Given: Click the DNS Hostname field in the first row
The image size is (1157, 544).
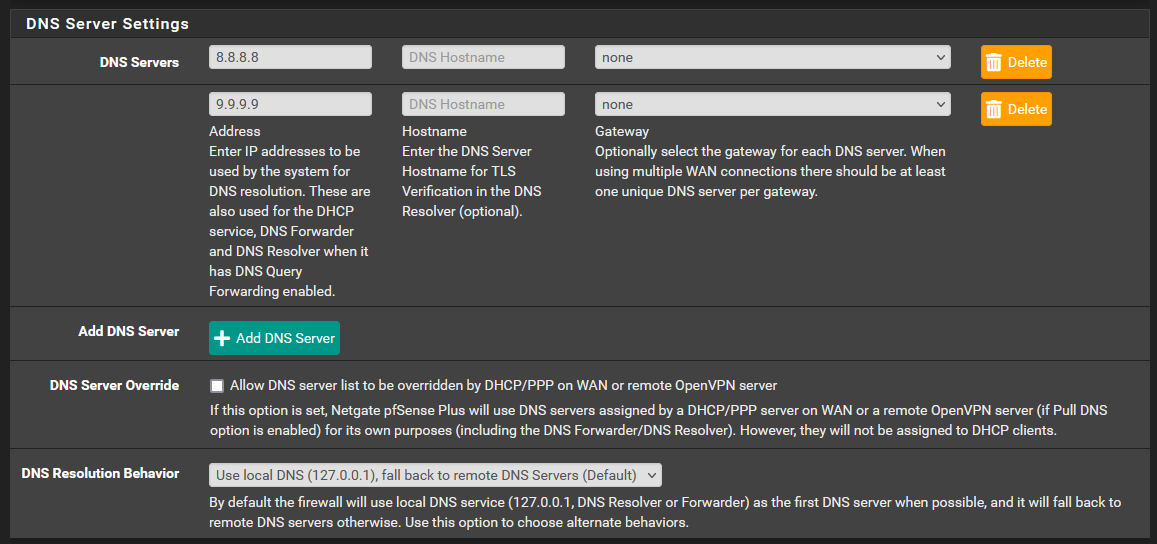Looking at the screenshot, I should [483, 58].
